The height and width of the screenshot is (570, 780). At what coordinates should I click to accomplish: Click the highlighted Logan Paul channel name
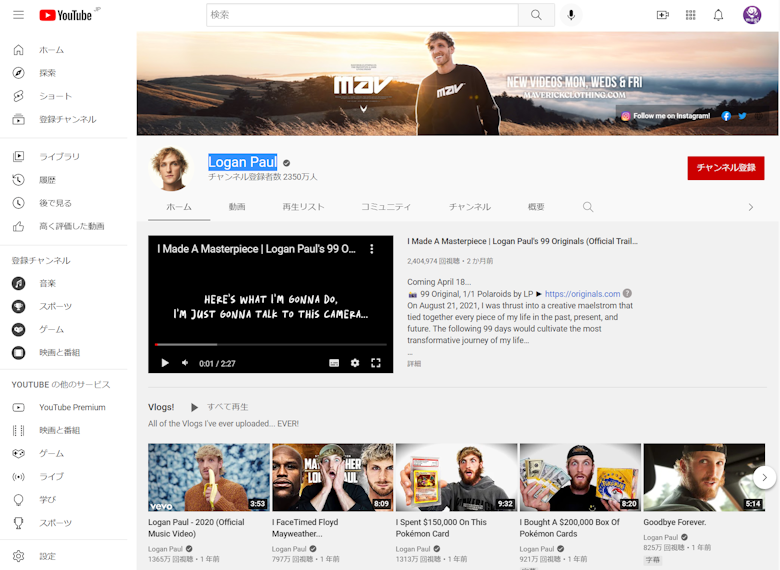click(242, 162)
